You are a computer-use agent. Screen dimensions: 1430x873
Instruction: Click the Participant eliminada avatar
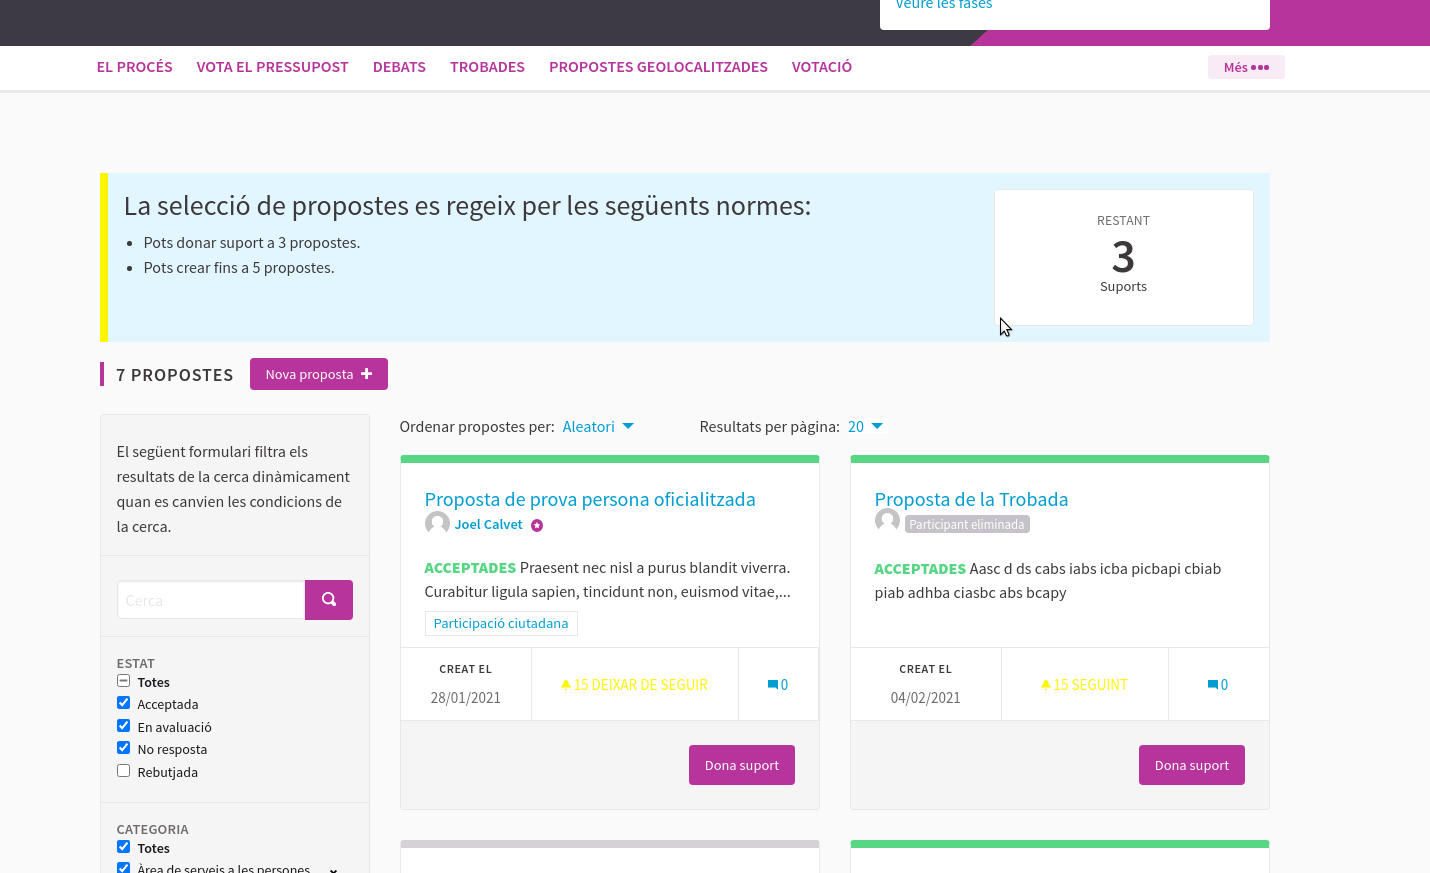click(x=887, y=520)
